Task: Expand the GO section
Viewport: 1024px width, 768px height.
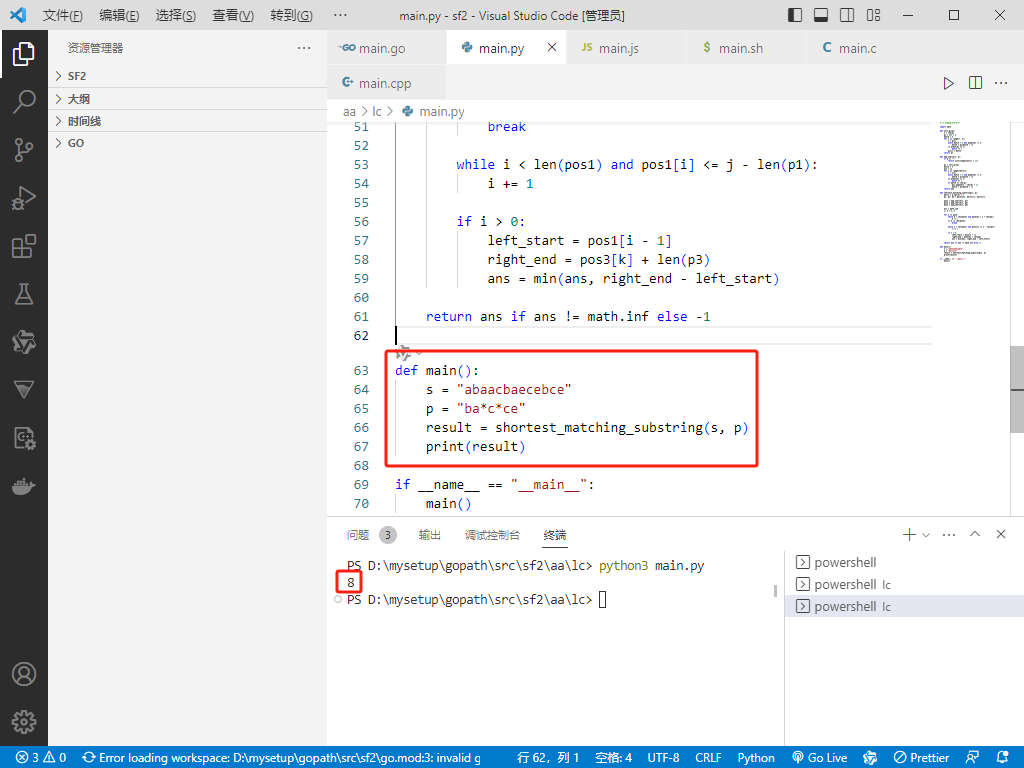Action: 187,143
